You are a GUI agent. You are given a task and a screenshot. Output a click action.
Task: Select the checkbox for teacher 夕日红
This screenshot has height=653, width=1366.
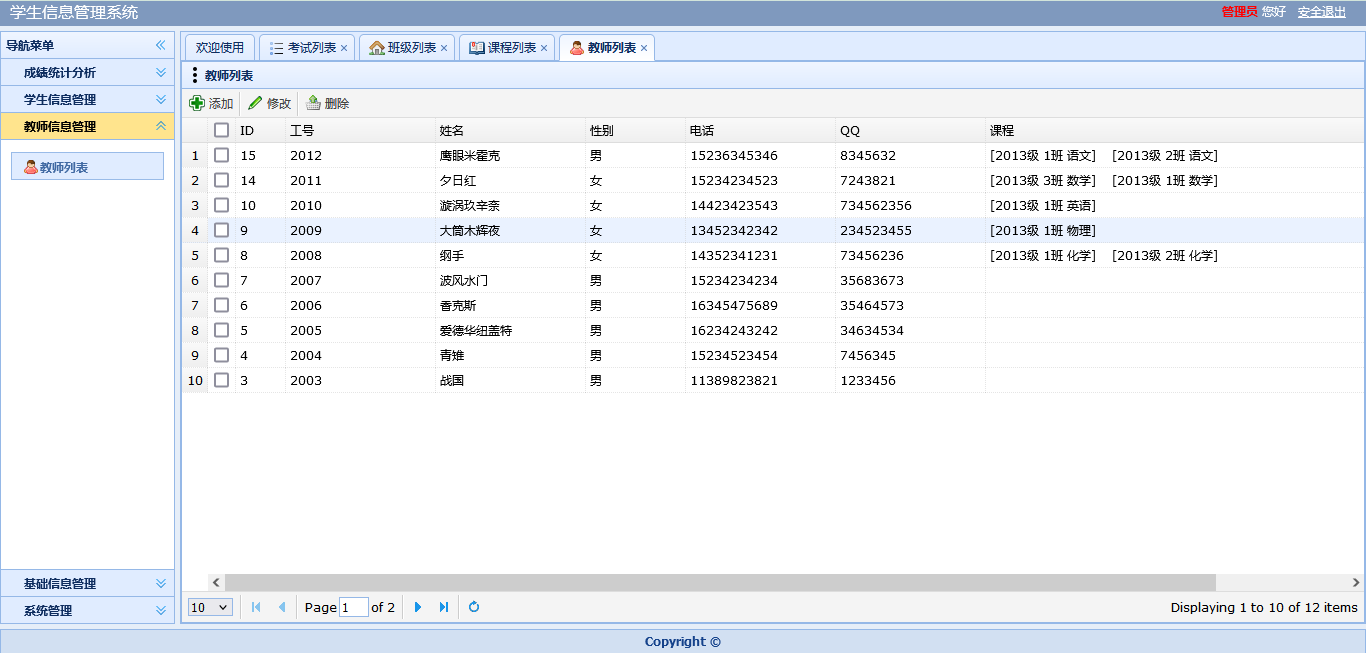click(x=221, y=181)
